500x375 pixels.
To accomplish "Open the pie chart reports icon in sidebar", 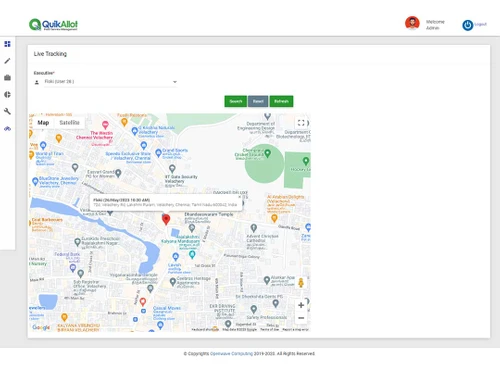I will 7,95.
